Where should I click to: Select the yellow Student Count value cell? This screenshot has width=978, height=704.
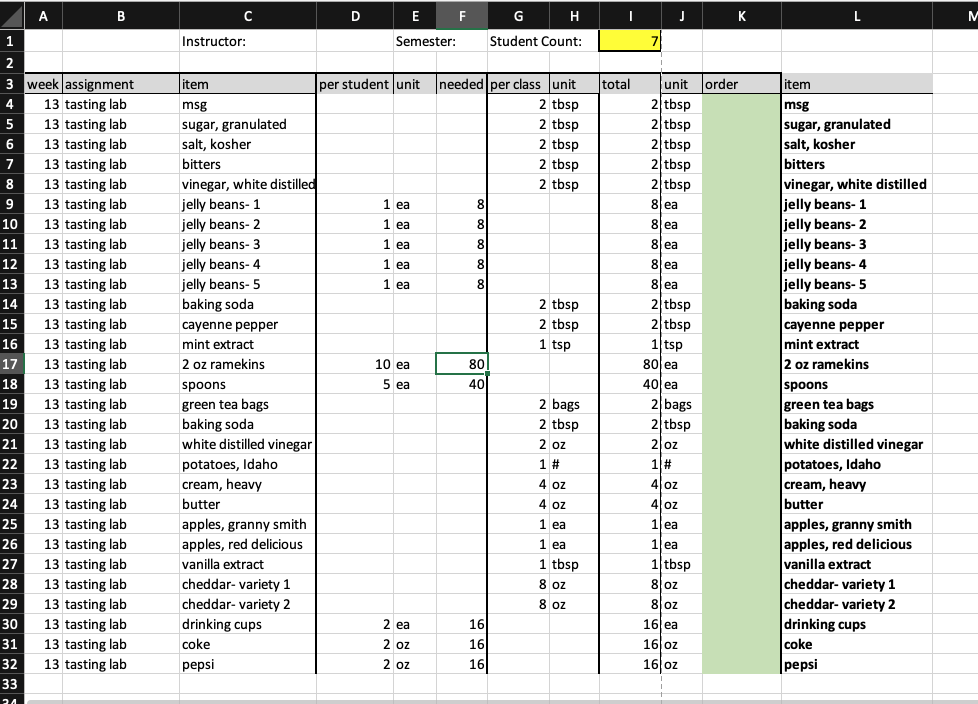(629, 41)
